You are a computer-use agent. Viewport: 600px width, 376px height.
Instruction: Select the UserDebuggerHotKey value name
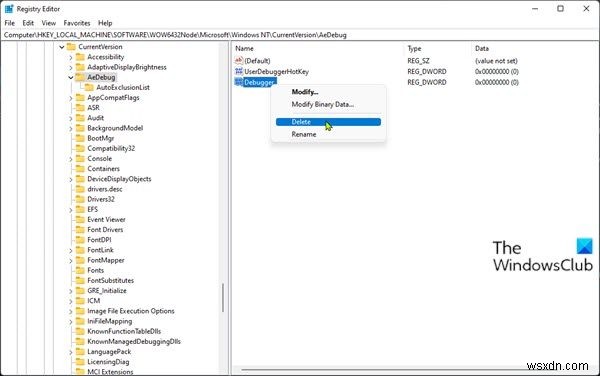(276, 72)
